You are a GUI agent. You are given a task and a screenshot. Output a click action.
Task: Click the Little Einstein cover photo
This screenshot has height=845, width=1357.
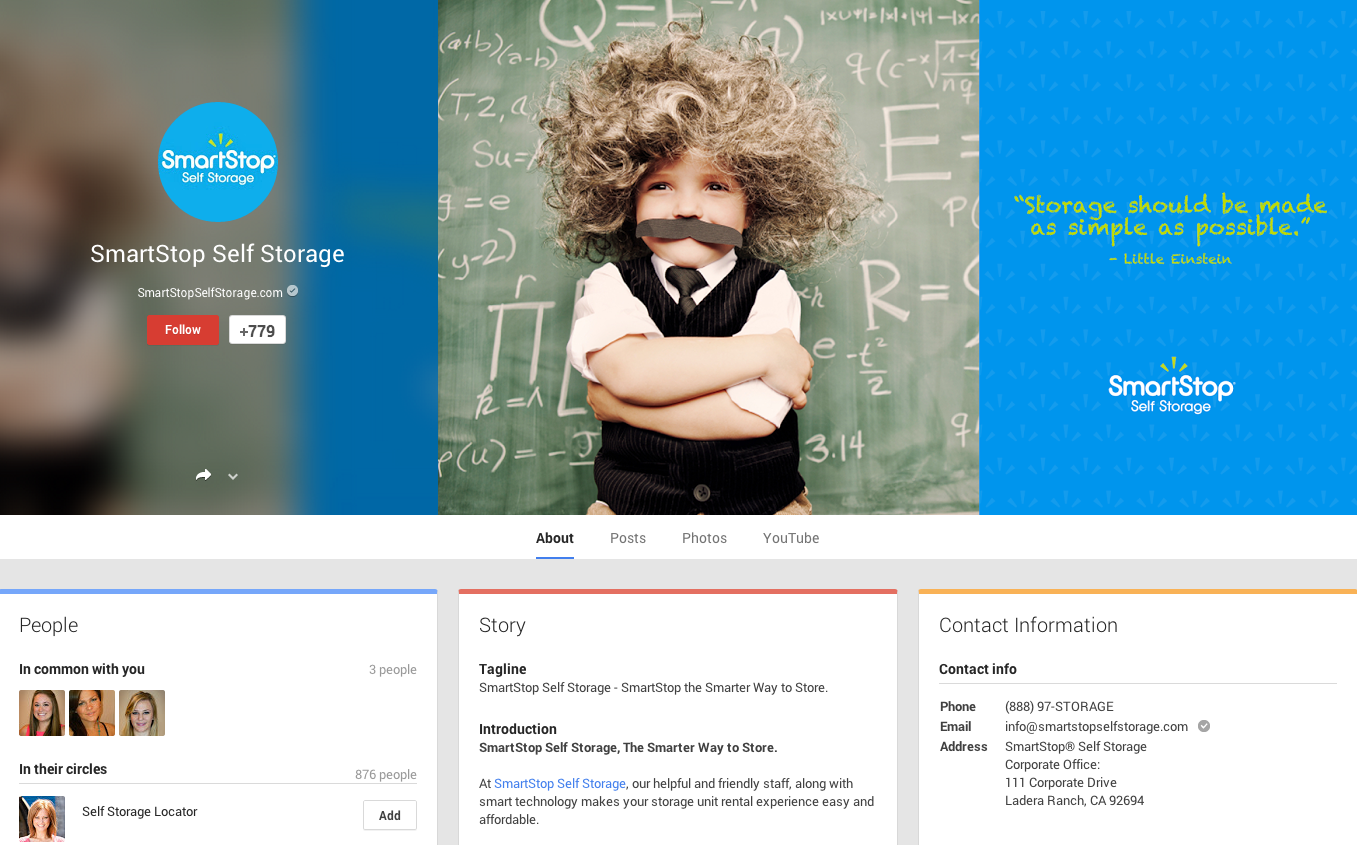tap(708, 257)
